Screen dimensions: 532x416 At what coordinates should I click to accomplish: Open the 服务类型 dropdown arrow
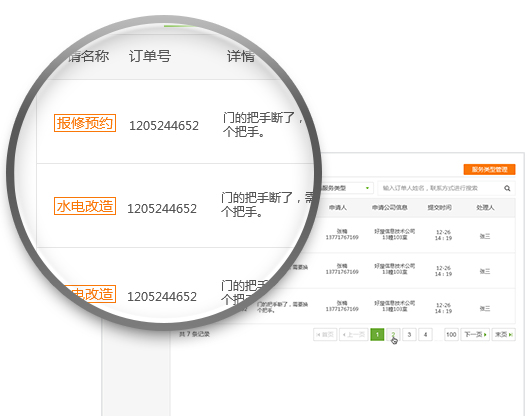pos(367,188)
